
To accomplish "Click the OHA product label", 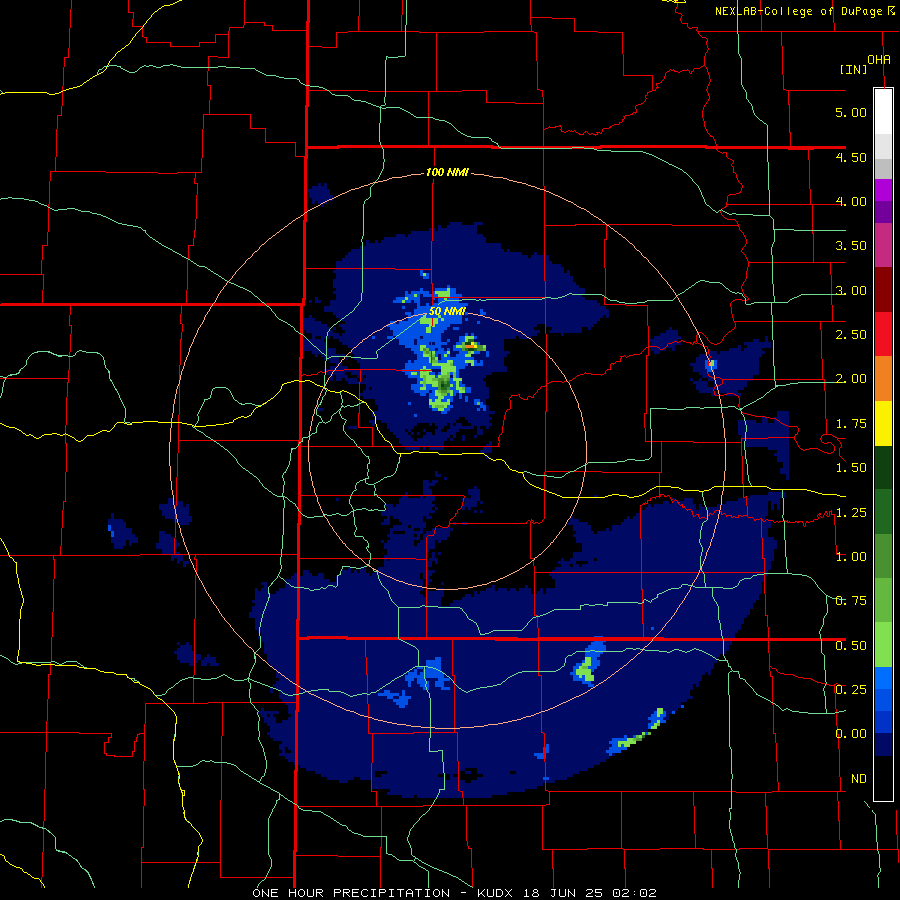I will point(879,60).
